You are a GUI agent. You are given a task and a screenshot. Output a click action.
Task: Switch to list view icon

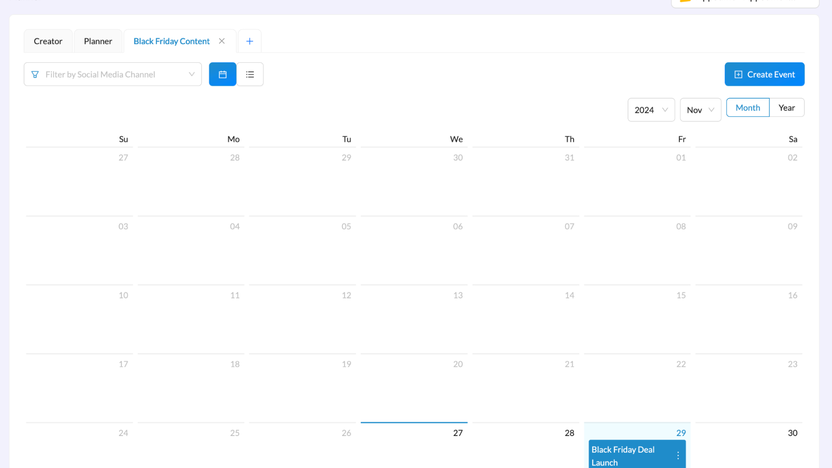coord(250,74)
